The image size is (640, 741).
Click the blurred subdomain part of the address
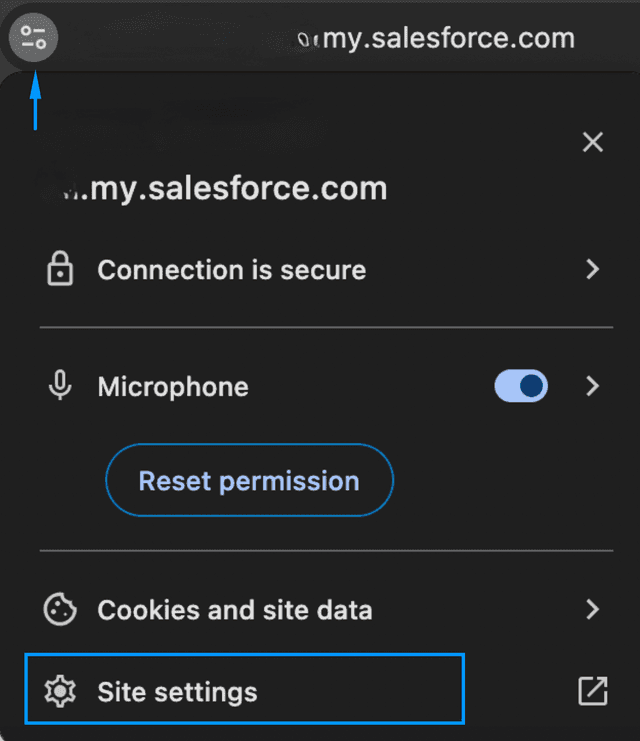coord(308,40)
